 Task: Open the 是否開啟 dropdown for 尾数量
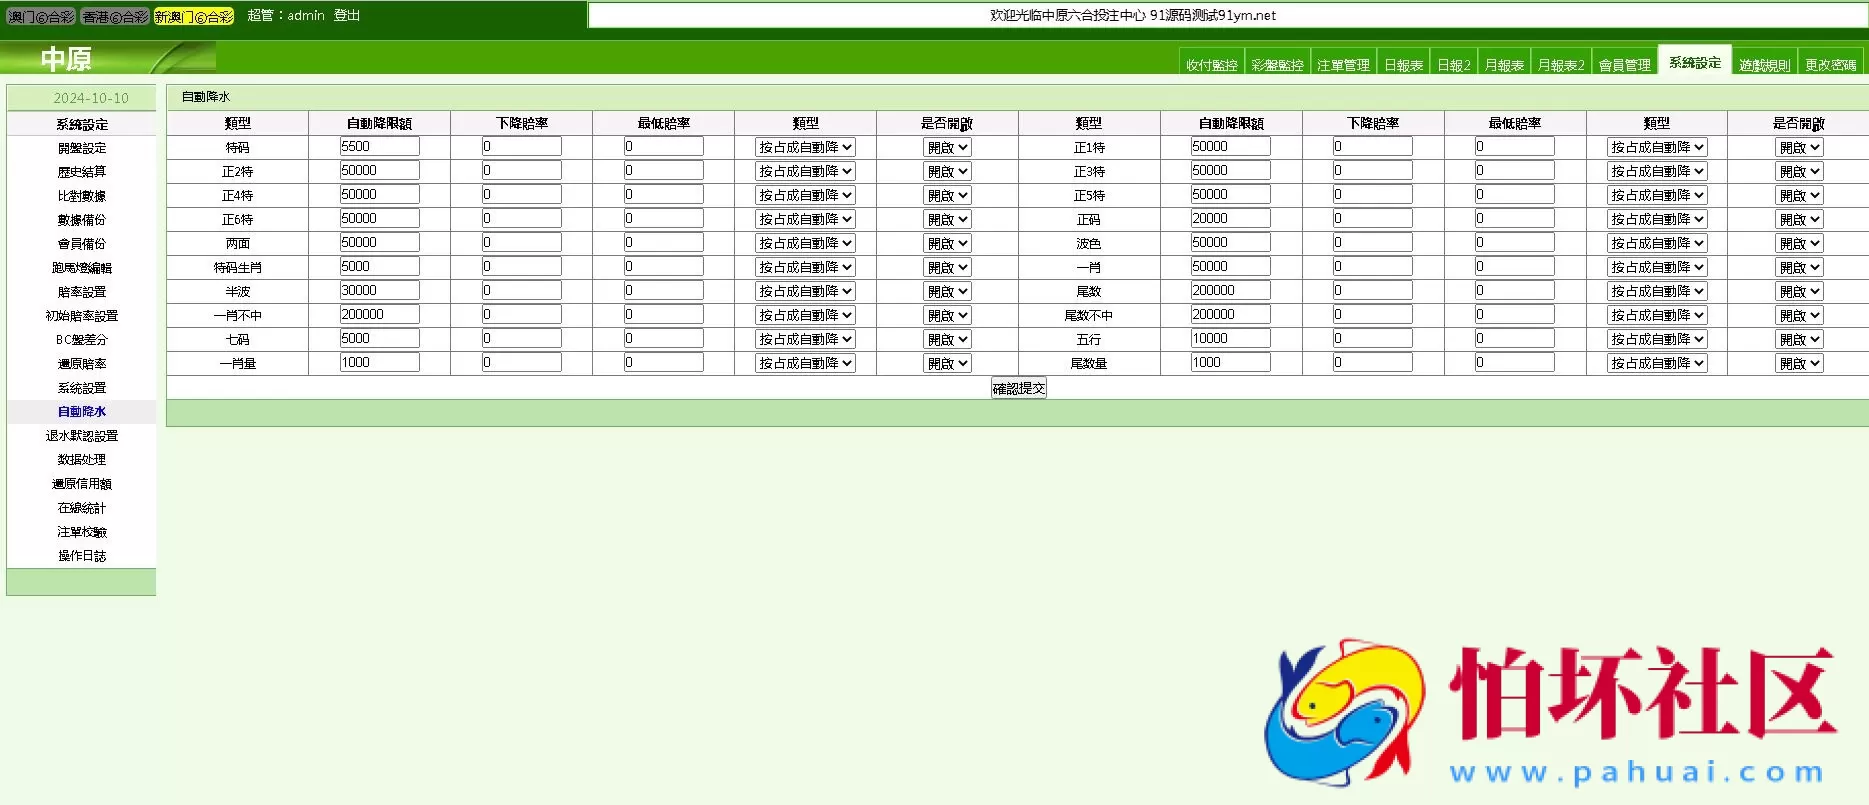point(1799,363)
